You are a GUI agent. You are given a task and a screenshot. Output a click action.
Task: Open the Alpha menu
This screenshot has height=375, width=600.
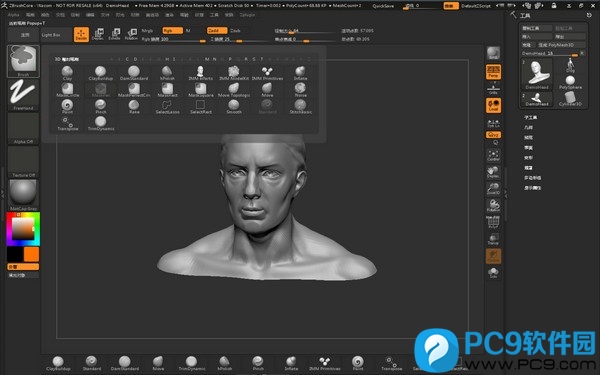pyautogui.click(x=13, y=15)
